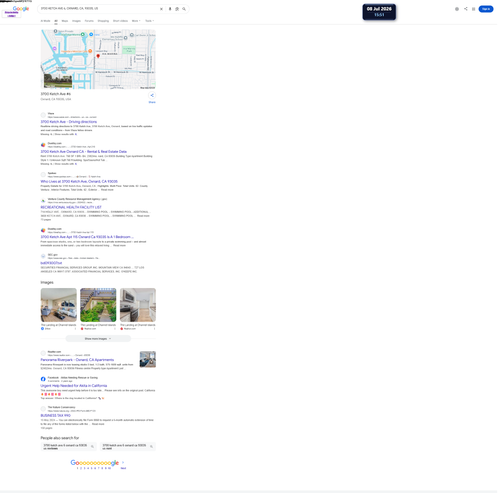Switch to the Forums tab
This screenshot has height=493, width=500.
pos(89,21)
